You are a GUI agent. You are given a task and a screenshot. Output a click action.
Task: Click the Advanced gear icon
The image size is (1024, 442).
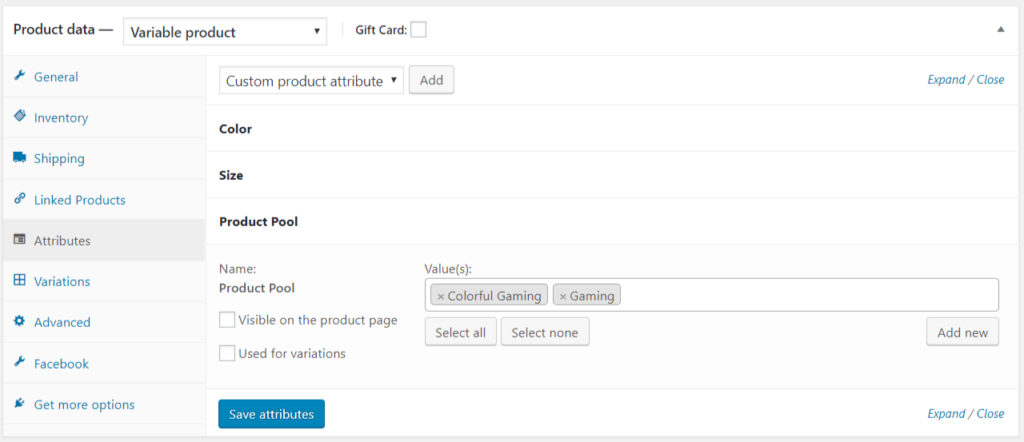pyautogui.click(x=20, y=322)
